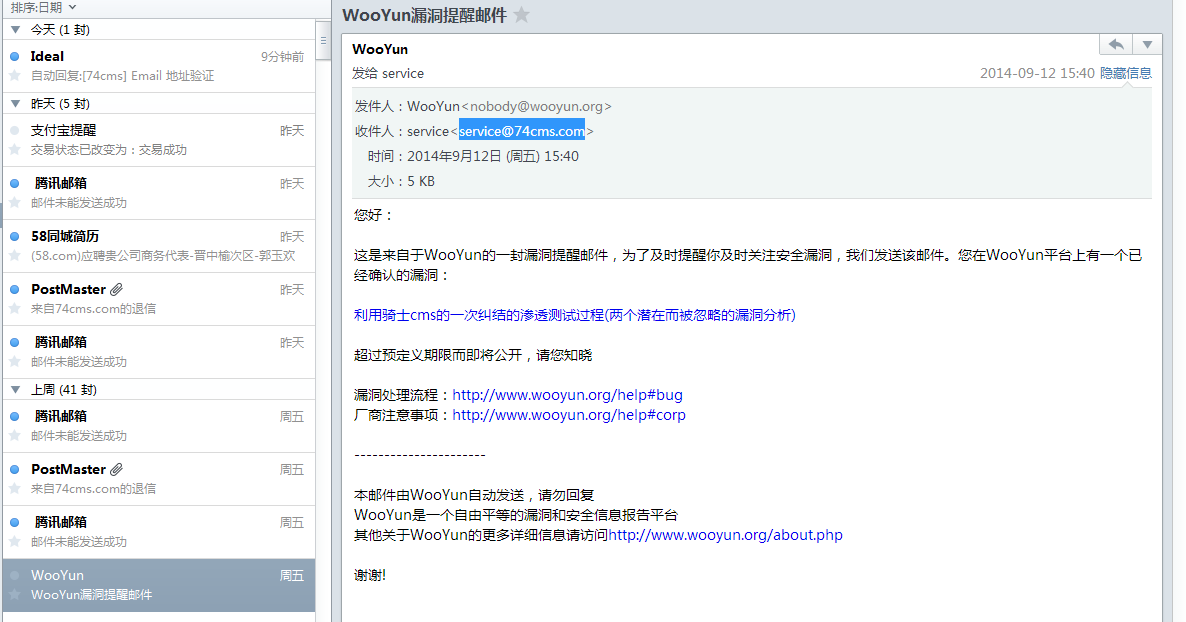Screen dimensions: 1186x622
Task: Click the 时间：2014年9月12日 field
Action: pyautogui.click(x=473, y=157)
